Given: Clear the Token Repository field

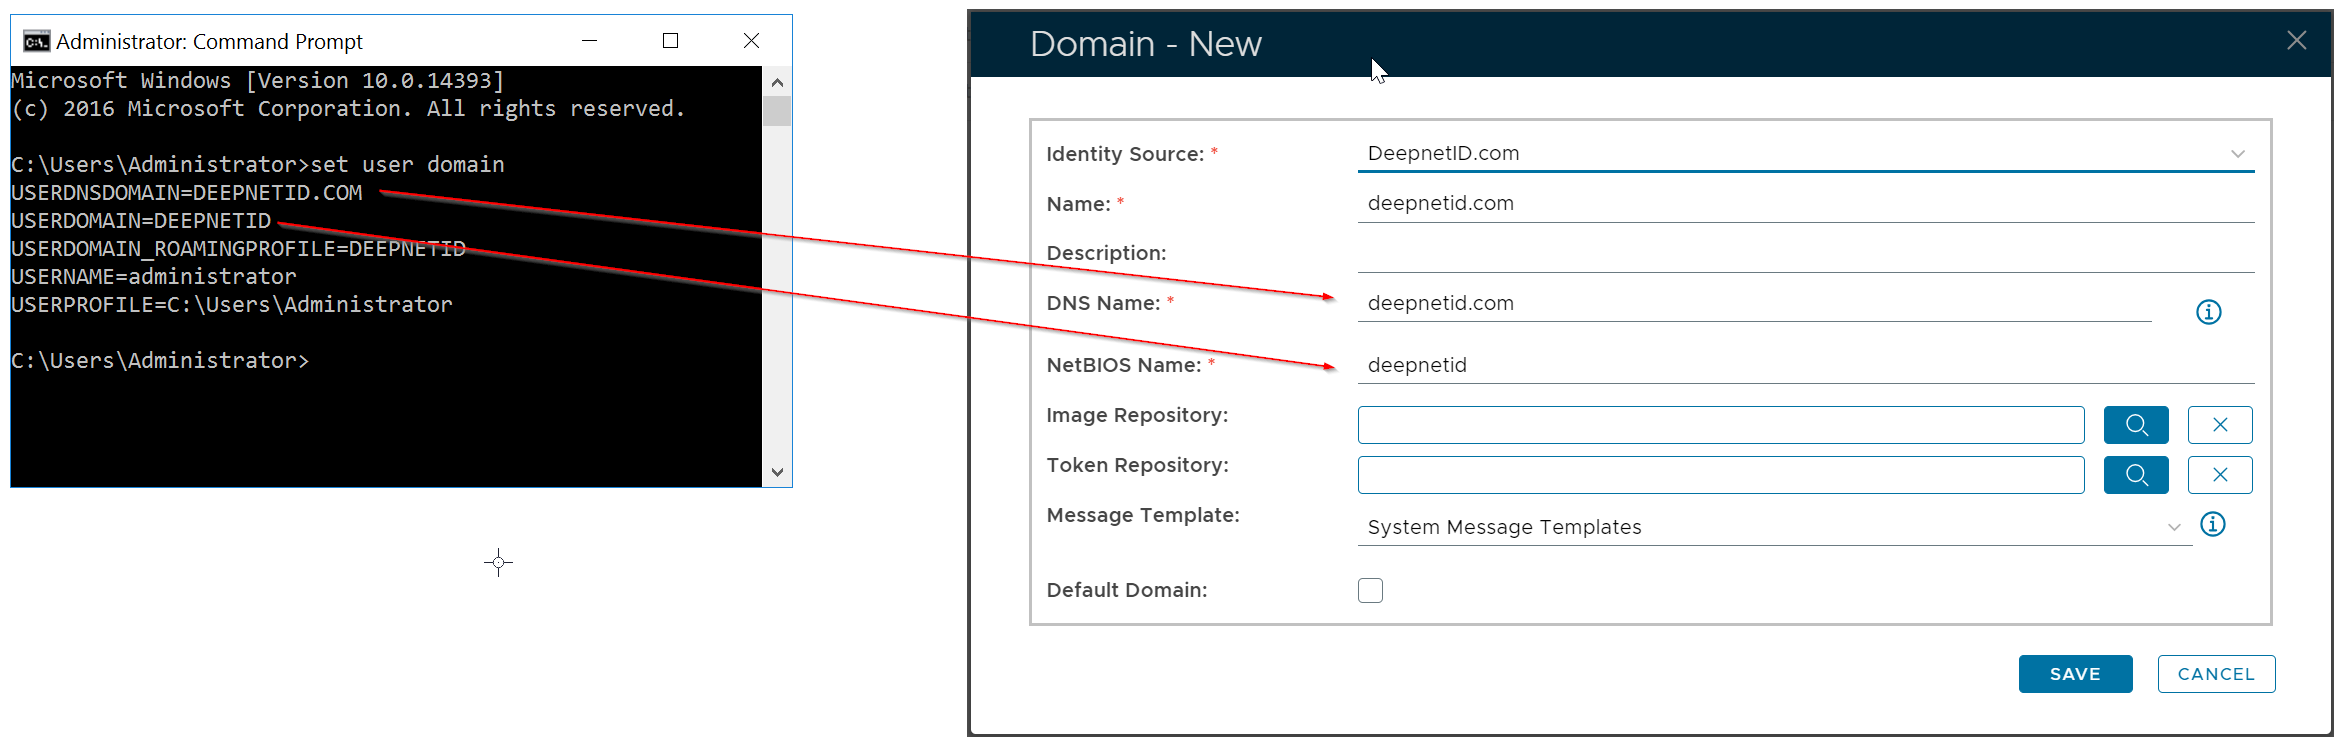Looking at the screenshot, I should click(x=2219, y=475).
